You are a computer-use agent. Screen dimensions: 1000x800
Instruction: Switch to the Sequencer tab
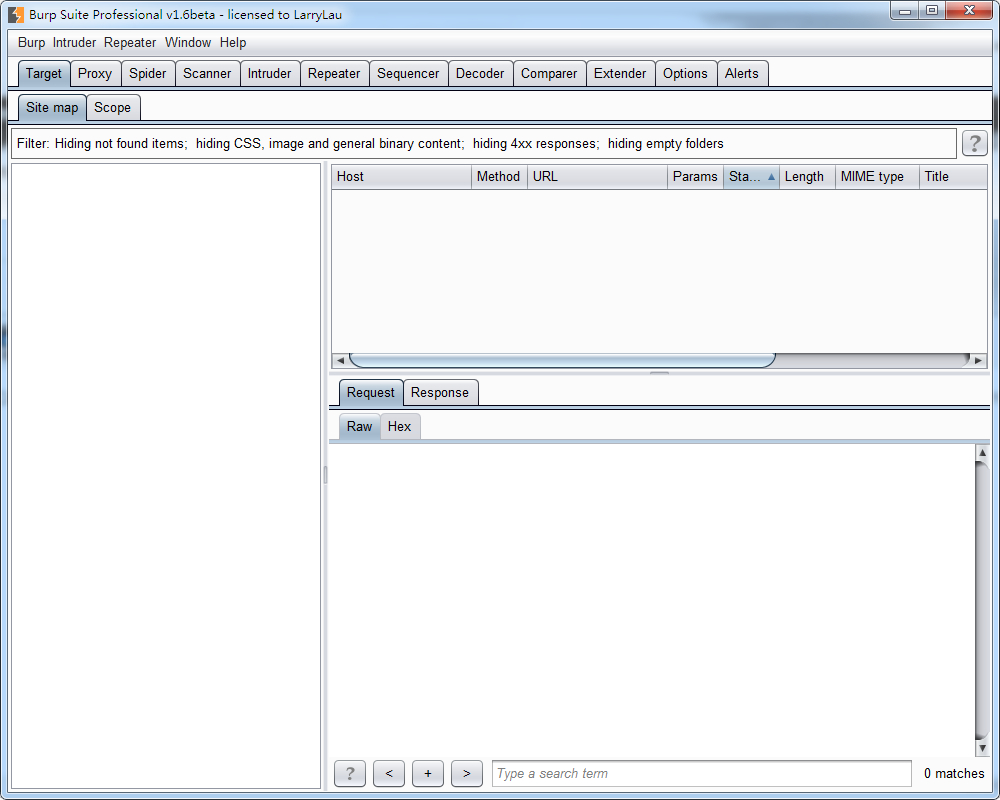408,73
